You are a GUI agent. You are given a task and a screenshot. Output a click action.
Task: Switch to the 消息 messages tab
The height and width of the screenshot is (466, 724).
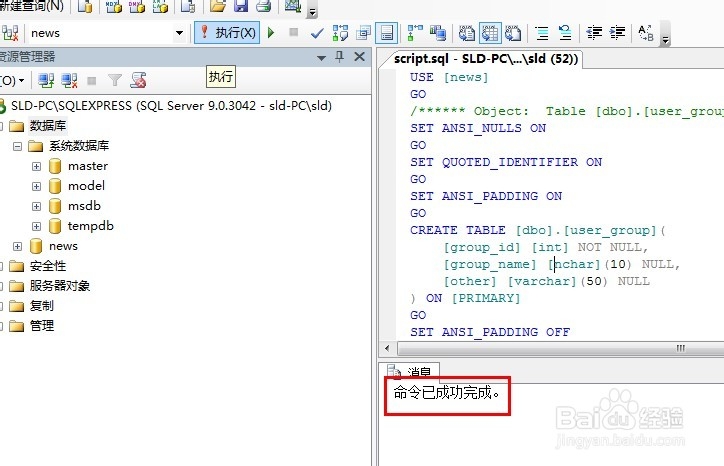coord(410,370)
